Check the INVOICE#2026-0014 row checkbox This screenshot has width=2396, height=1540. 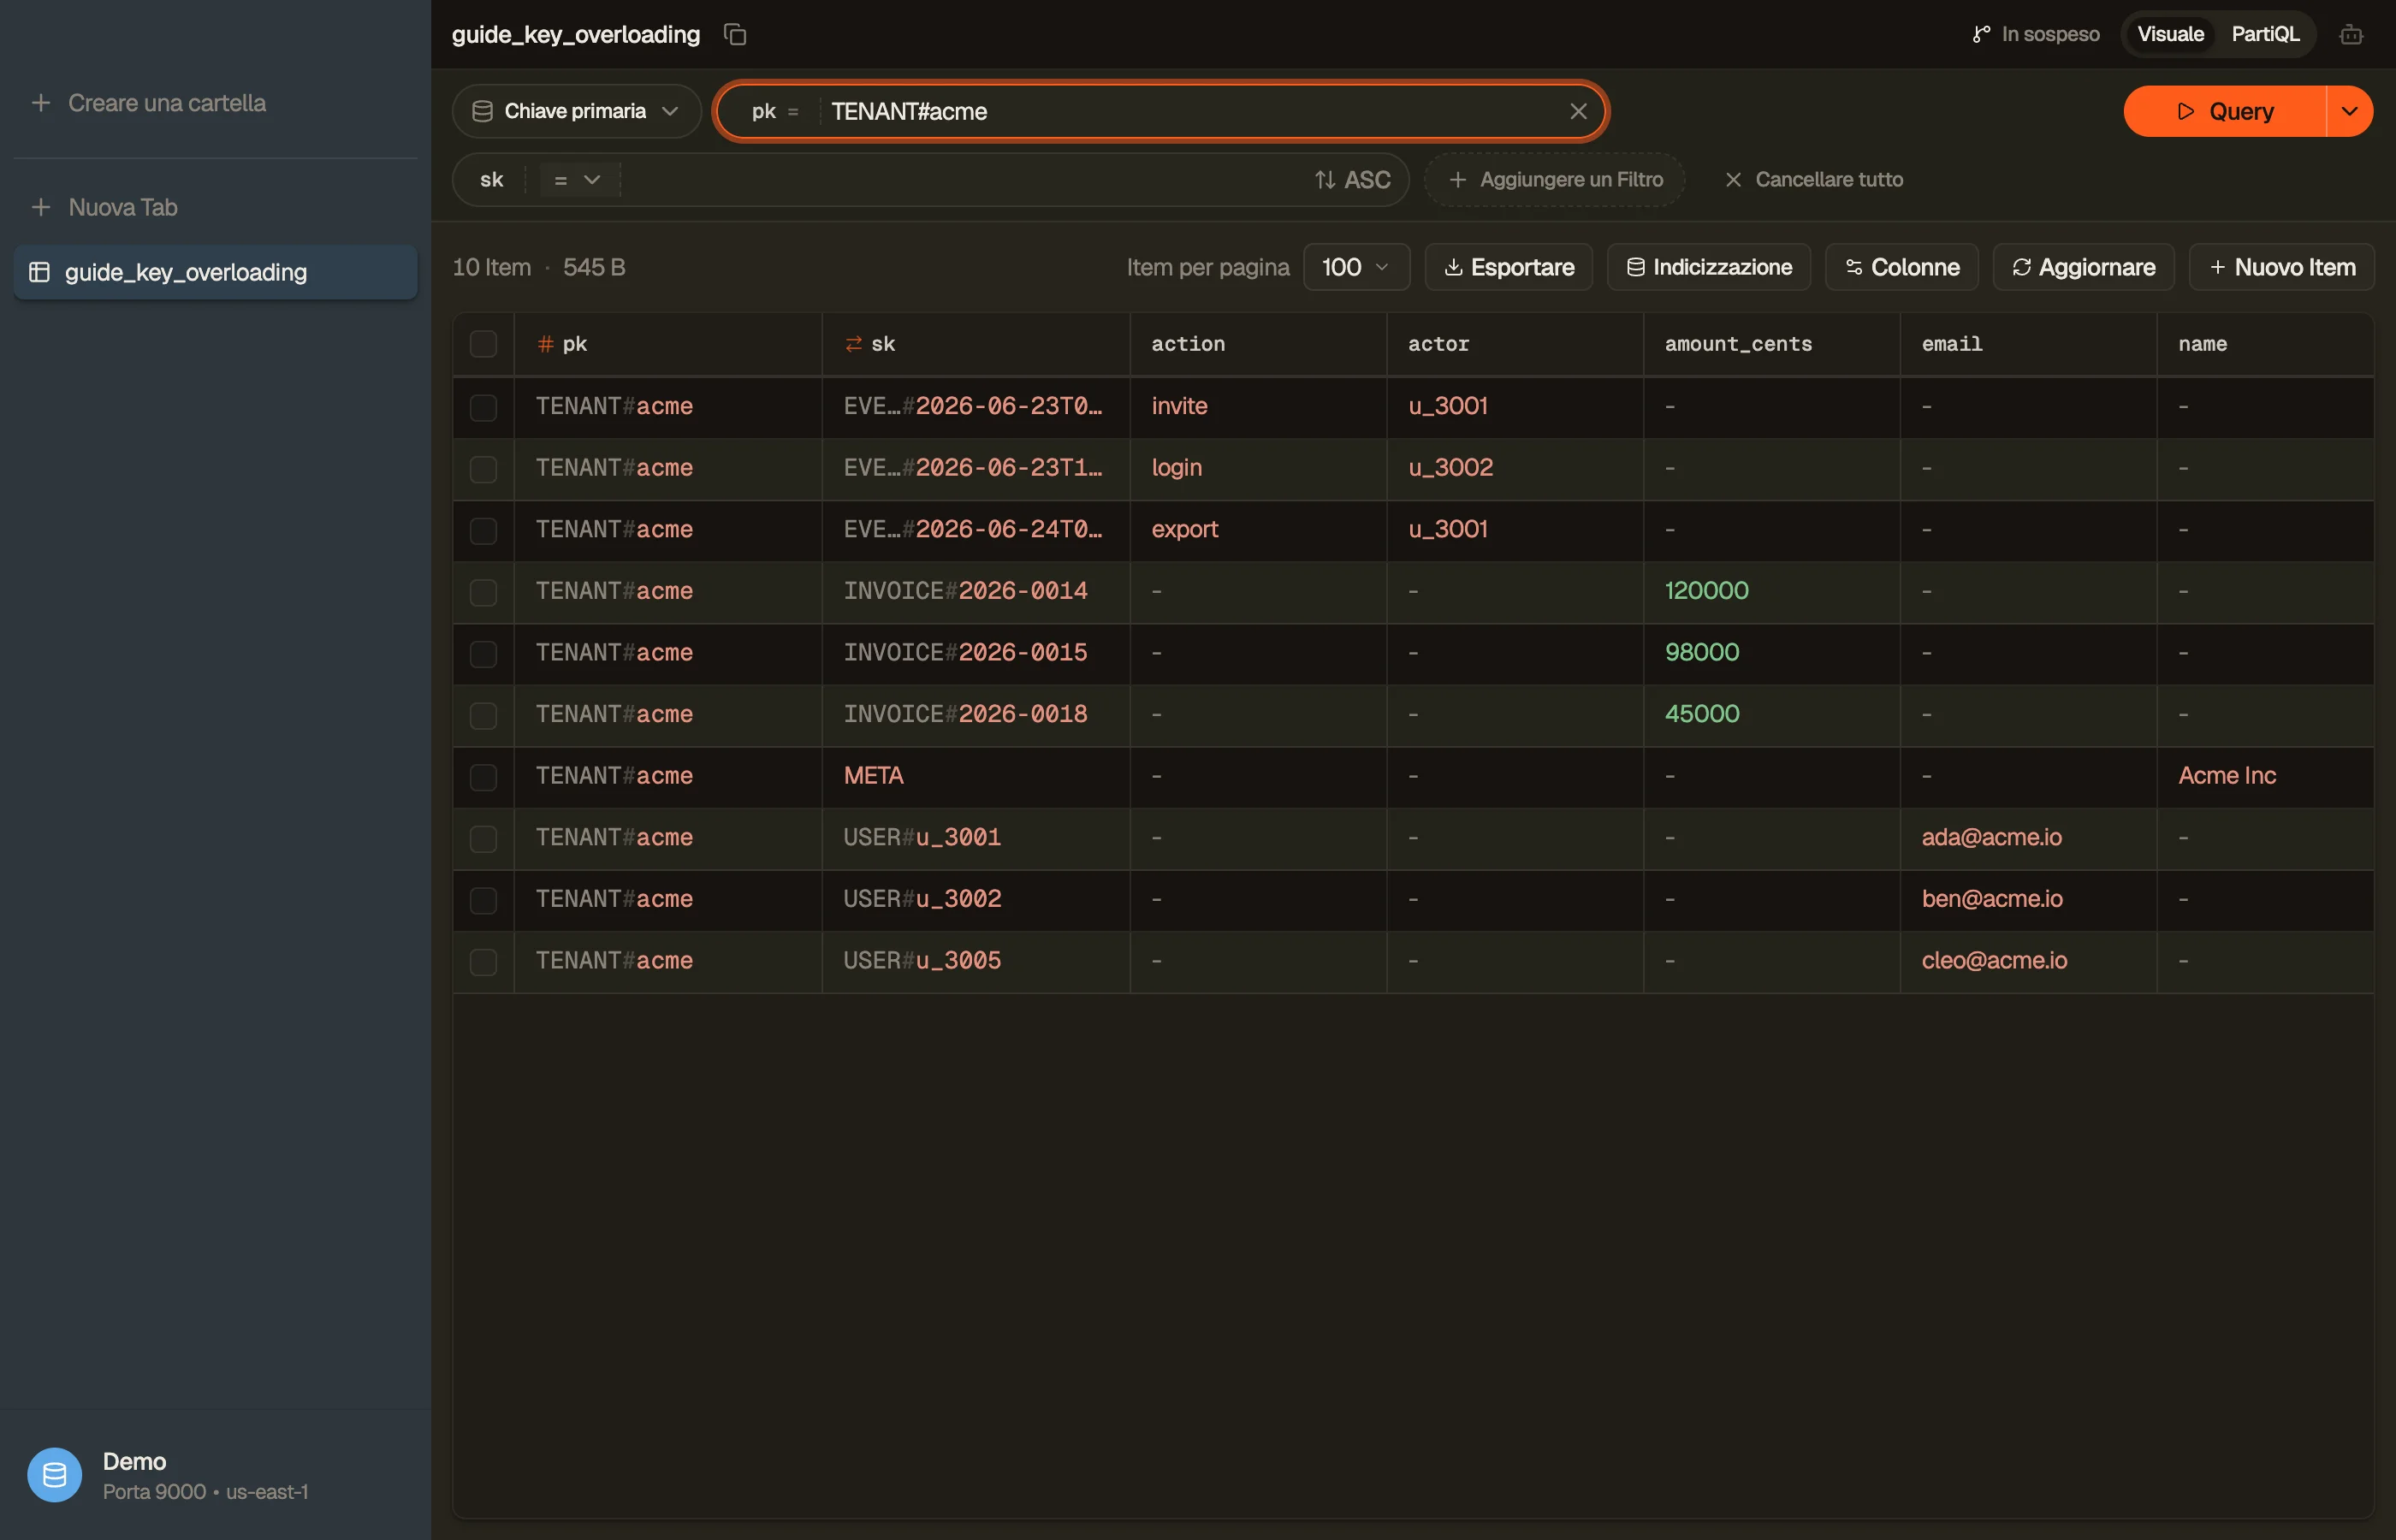(x=484, y=592)
